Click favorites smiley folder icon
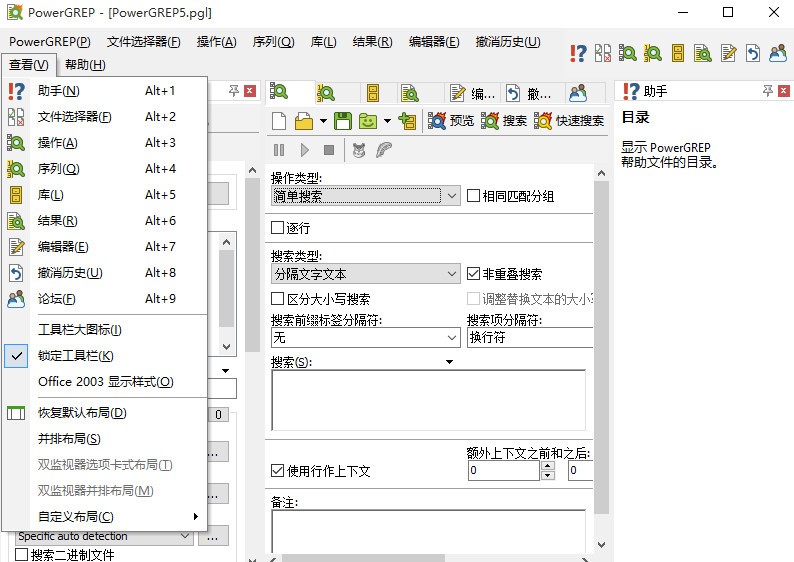Viewport: 794px width, 562px height. [x=368, y=121]
